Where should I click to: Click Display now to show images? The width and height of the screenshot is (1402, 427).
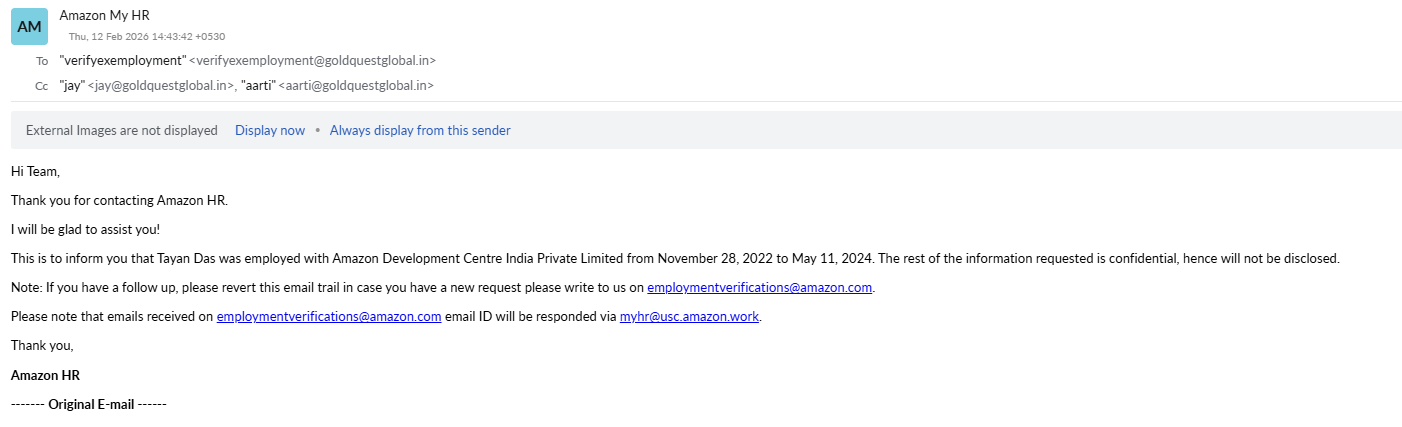[270, 130]
